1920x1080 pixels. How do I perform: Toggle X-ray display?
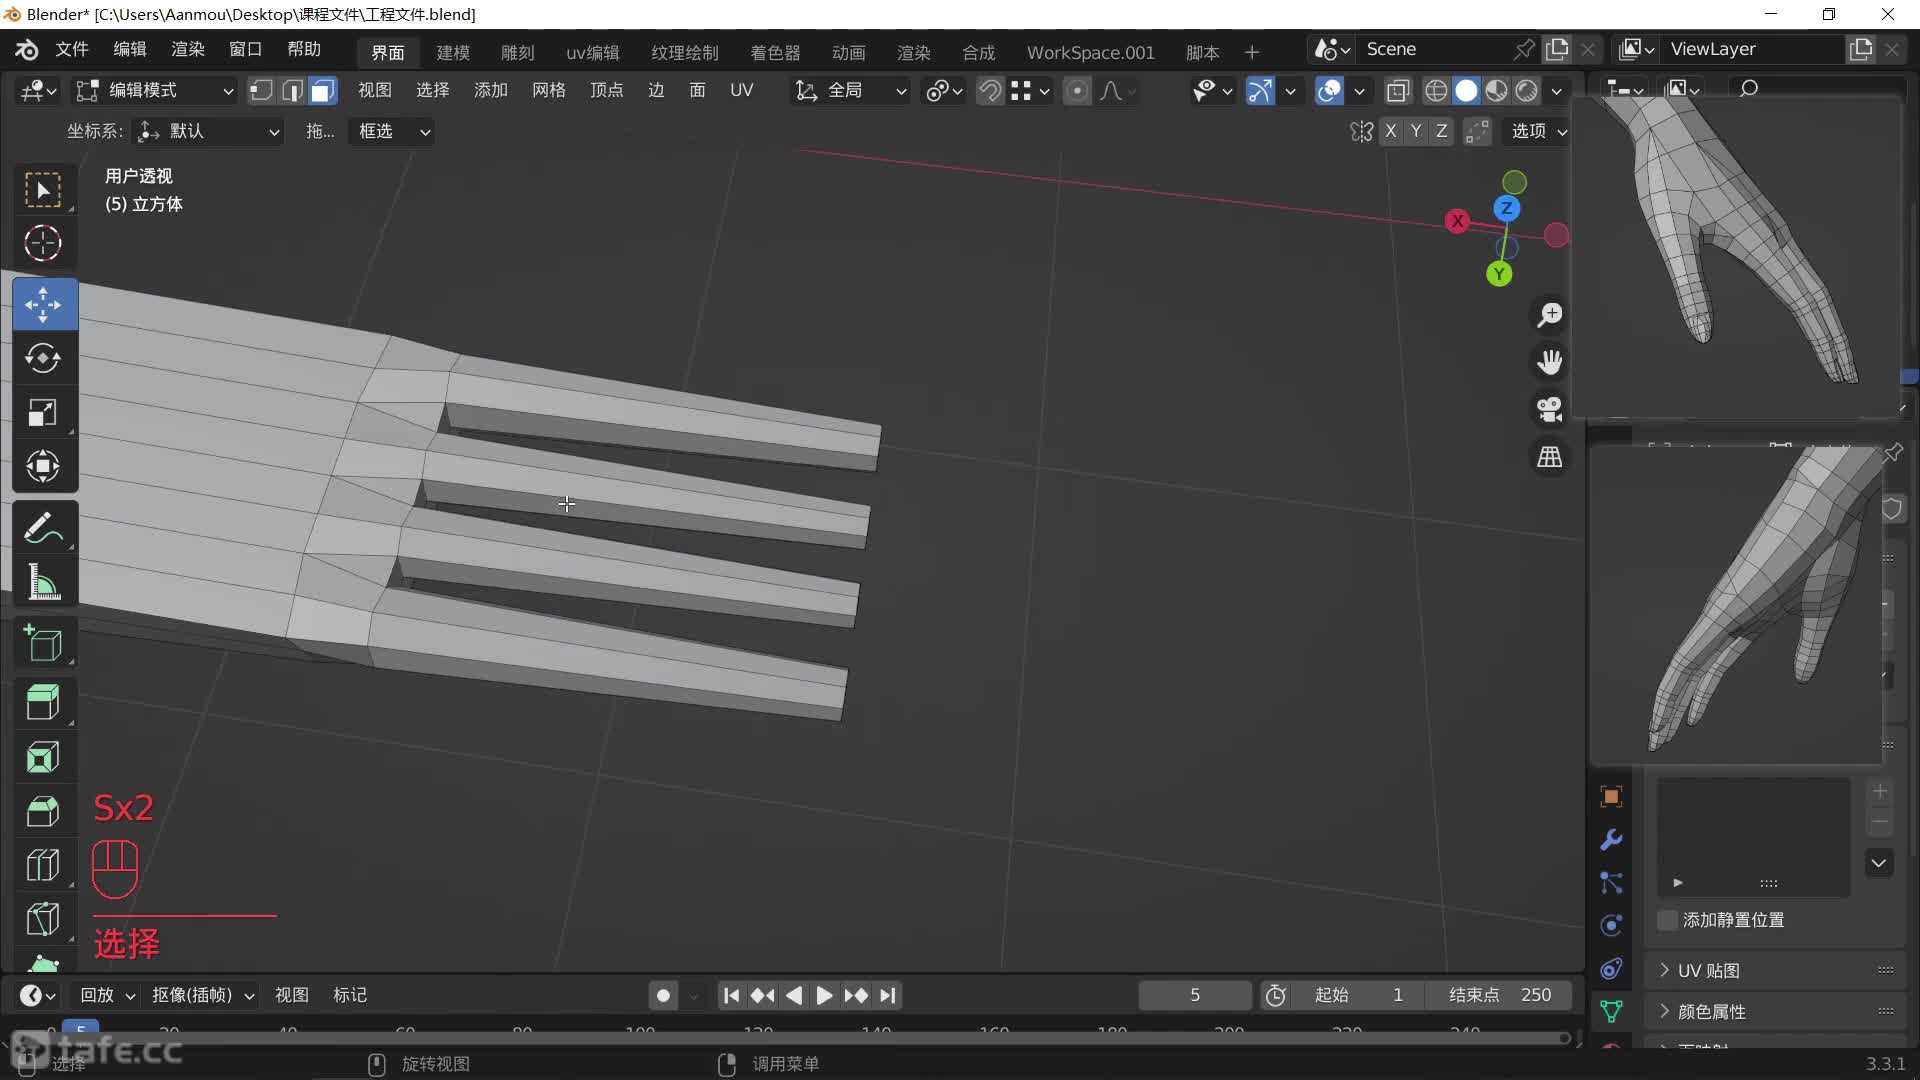(x=1398, y=91)
